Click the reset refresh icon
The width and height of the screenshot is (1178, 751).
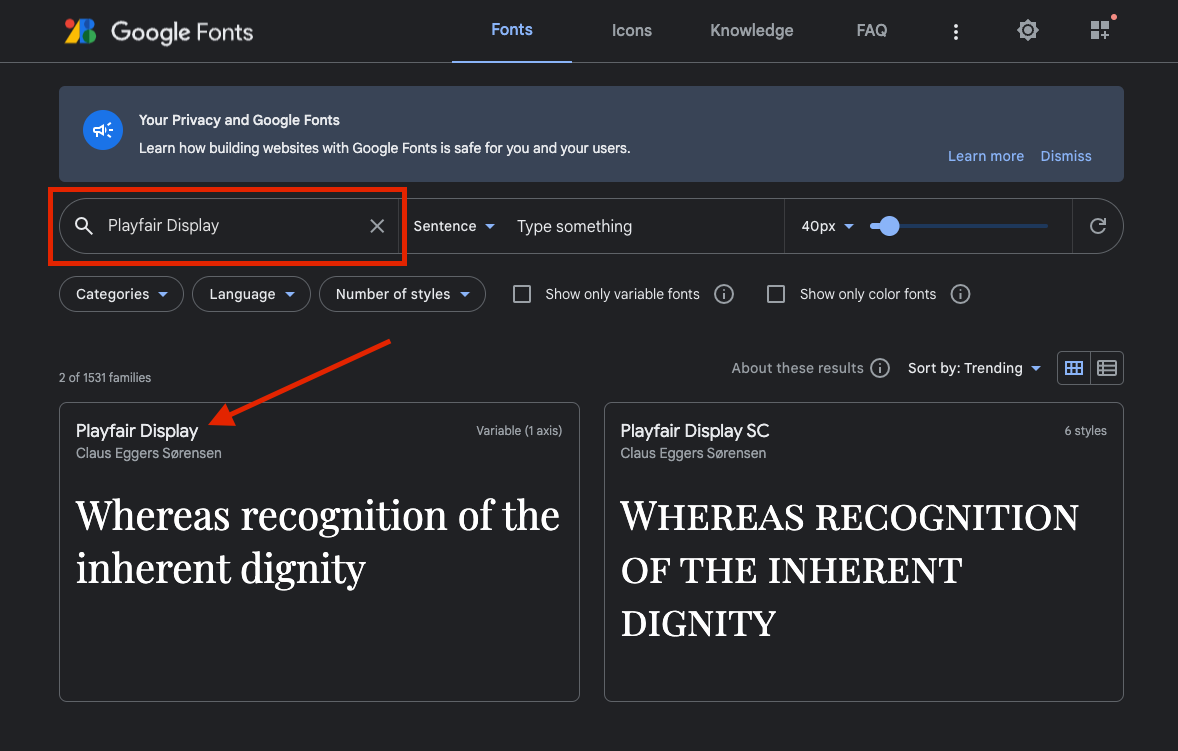[1098, 226]
